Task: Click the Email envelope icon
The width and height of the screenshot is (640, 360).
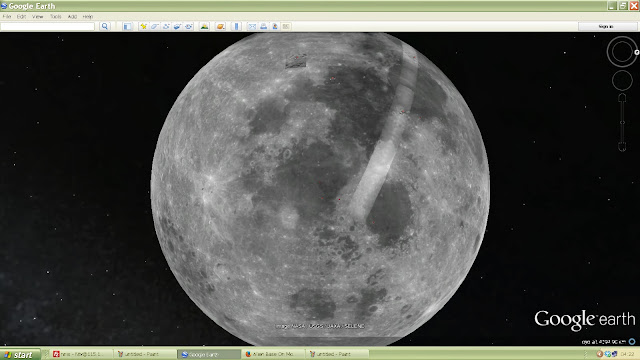Action: point(252,27)
